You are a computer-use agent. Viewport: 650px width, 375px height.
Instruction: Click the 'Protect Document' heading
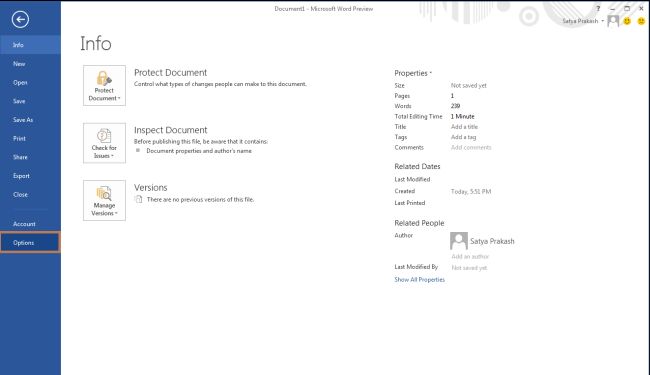click(x=170, y=73)
